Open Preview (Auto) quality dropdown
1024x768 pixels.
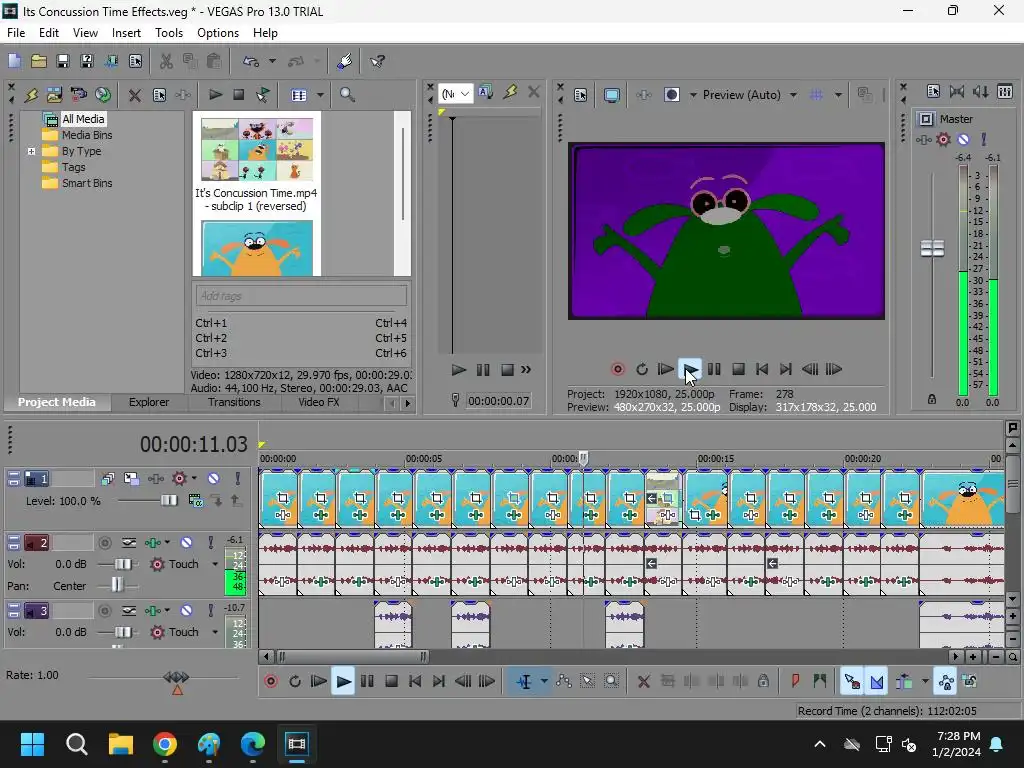point(793,95)
